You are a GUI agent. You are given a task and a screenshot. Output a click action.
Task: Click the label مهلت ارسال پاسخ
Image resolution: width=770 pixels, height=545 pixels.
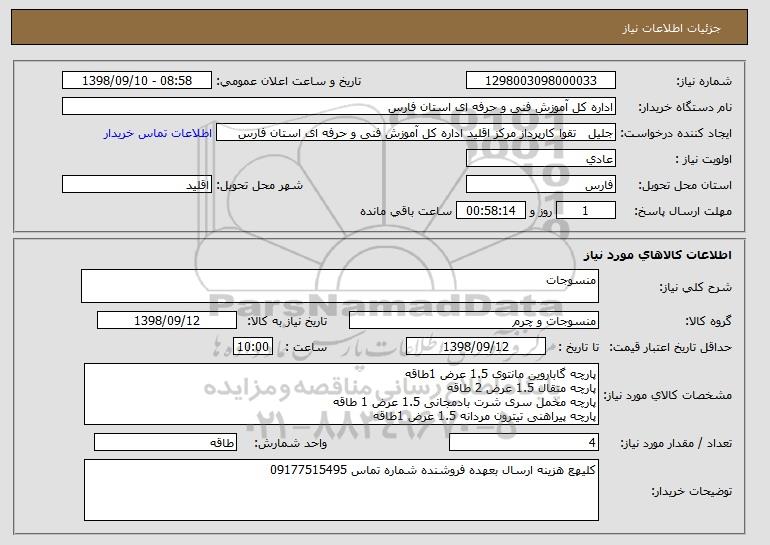(683, 211)
